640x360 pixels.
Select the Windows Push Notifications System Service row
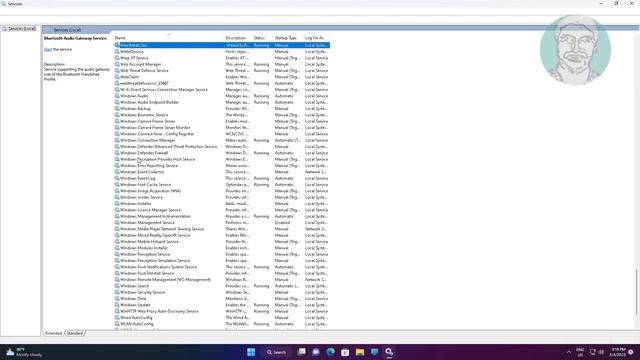(222, 267)
